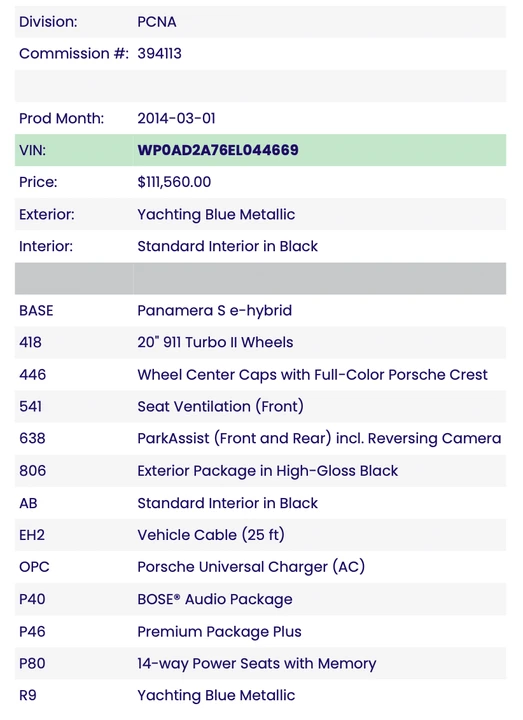This screenshot has height=720, width=523.
Task: Select the Premium Package Plus row
Action: pos(260,631)
